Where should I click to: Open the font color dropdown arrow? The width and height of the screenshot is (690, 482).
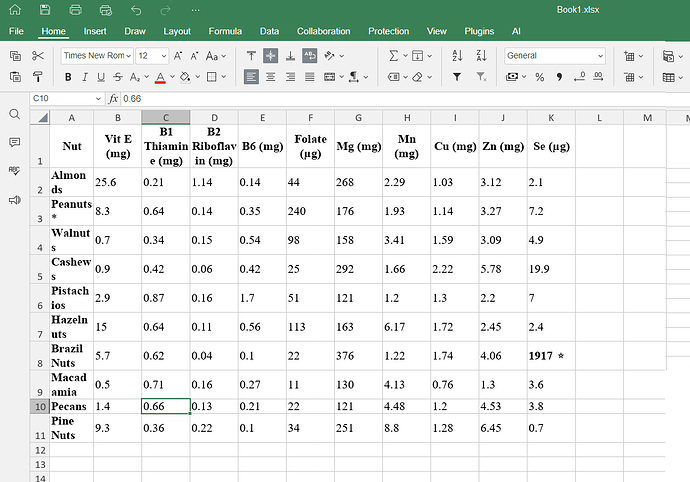[172, 77]
